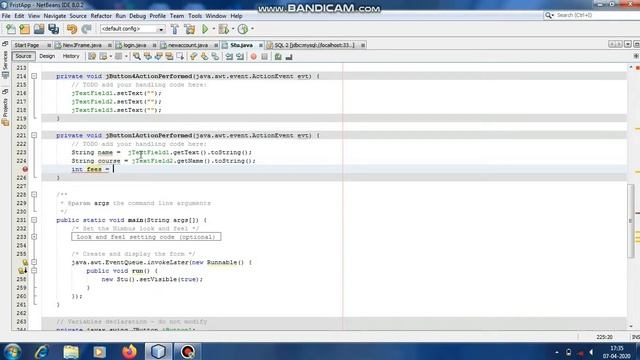This screenshot has height=360, width=640.
Task: Switch to History view
Action: click(71, 56)
